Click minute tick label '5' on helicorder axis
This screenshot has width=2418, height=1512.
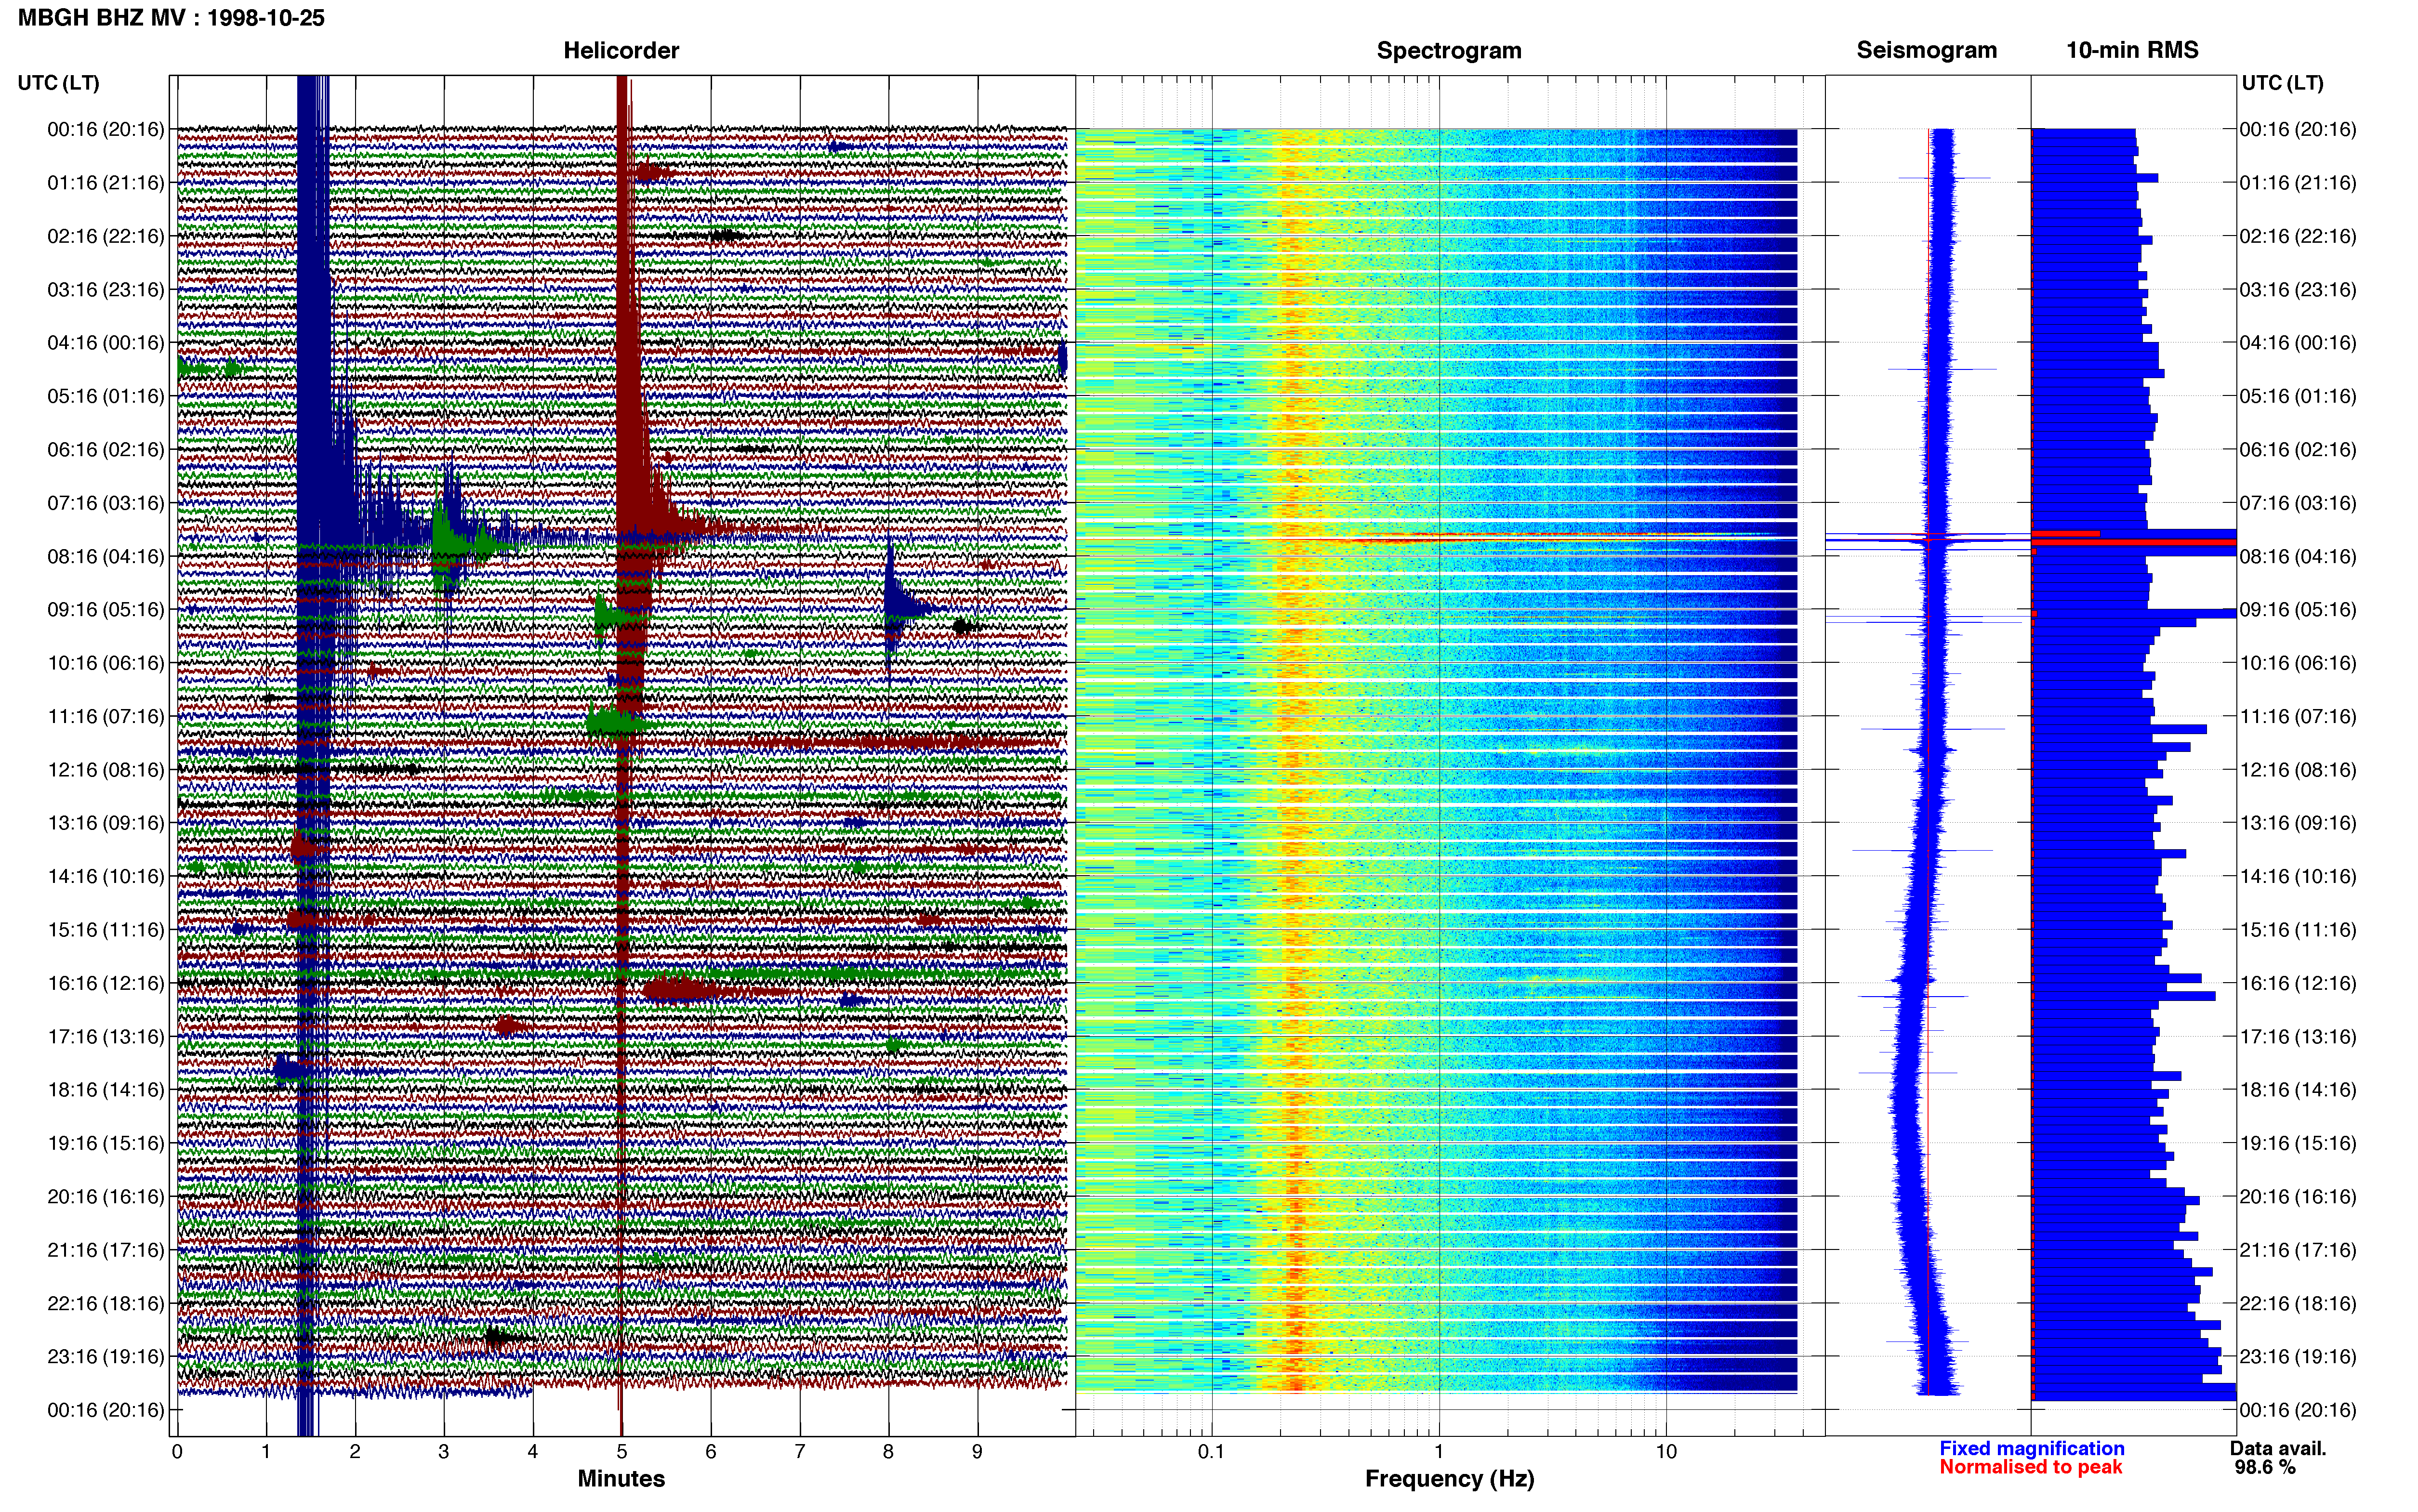coord(622,1452)
